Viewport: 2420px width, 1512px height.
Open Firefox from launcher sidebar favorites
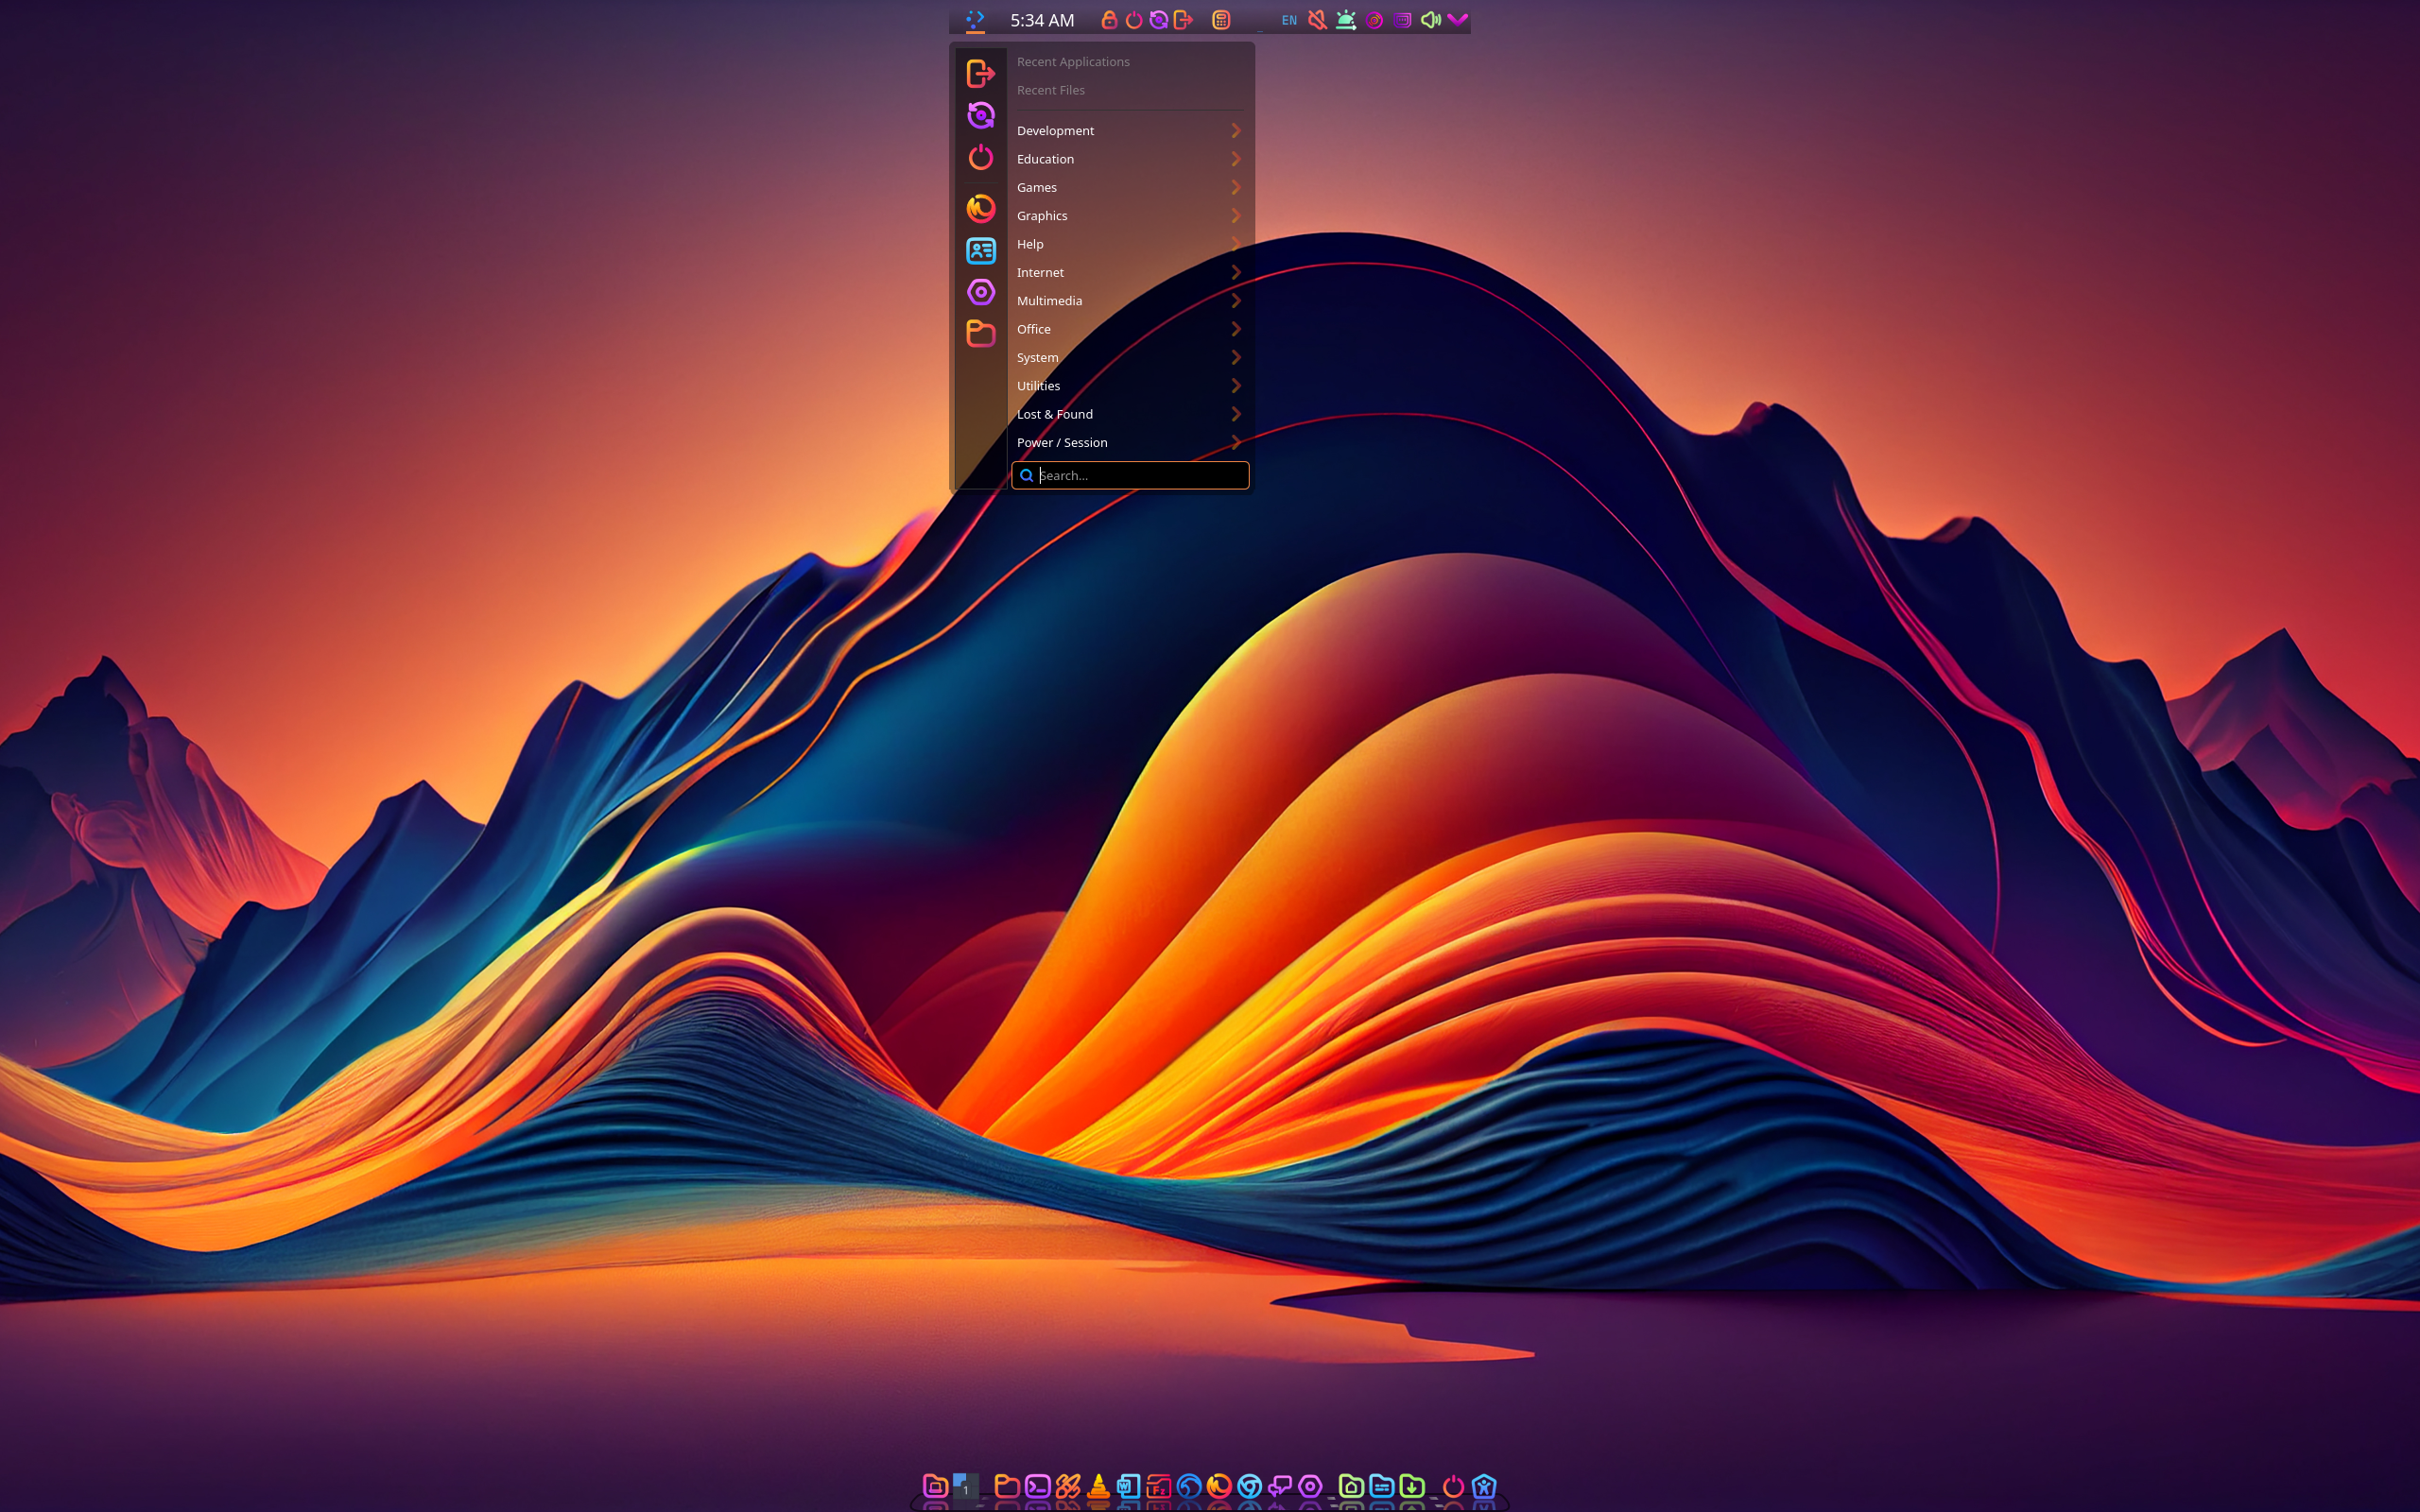coord(980,208)
